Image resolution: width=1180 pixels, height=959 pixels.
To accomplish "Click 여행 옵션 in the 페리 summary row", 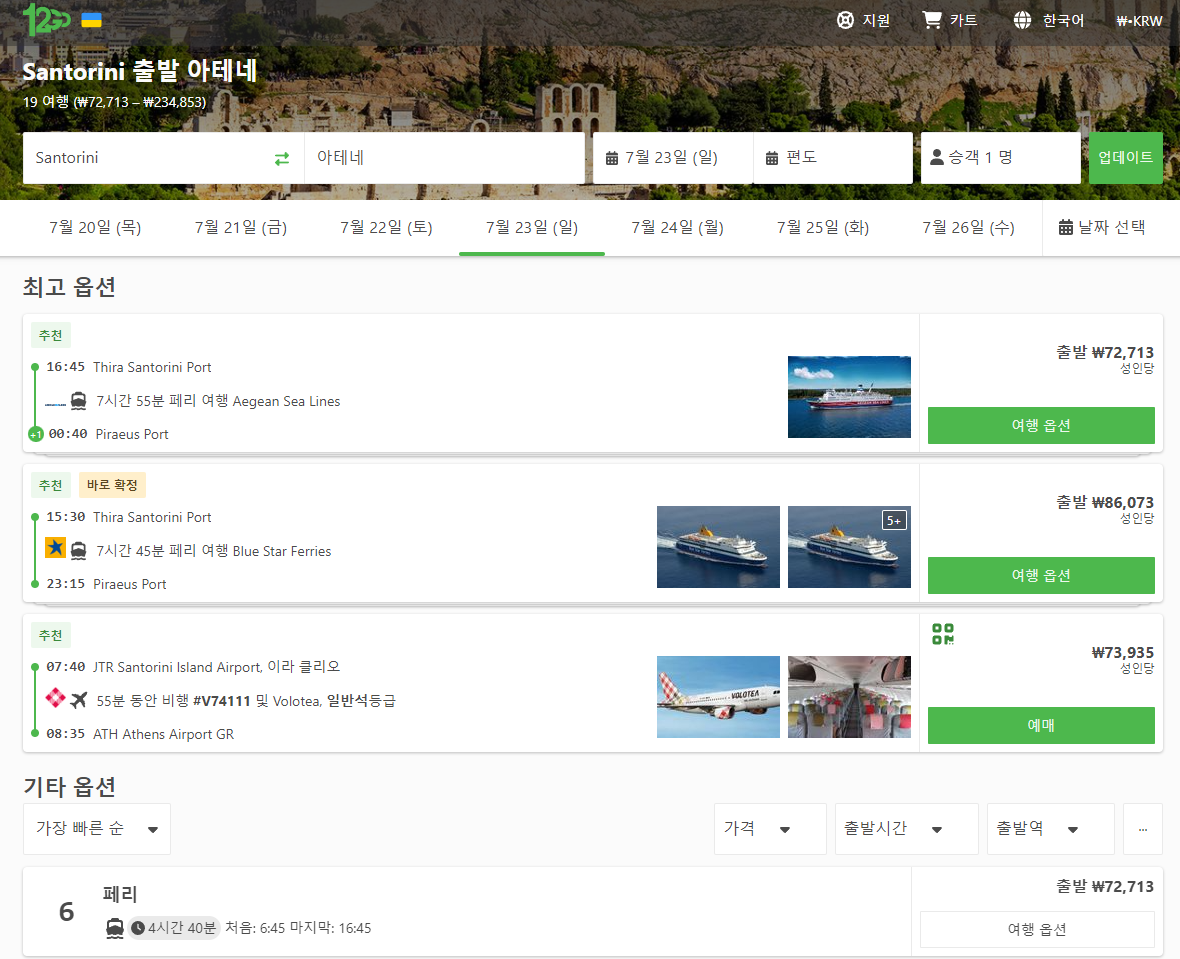I will (1037, 930).
